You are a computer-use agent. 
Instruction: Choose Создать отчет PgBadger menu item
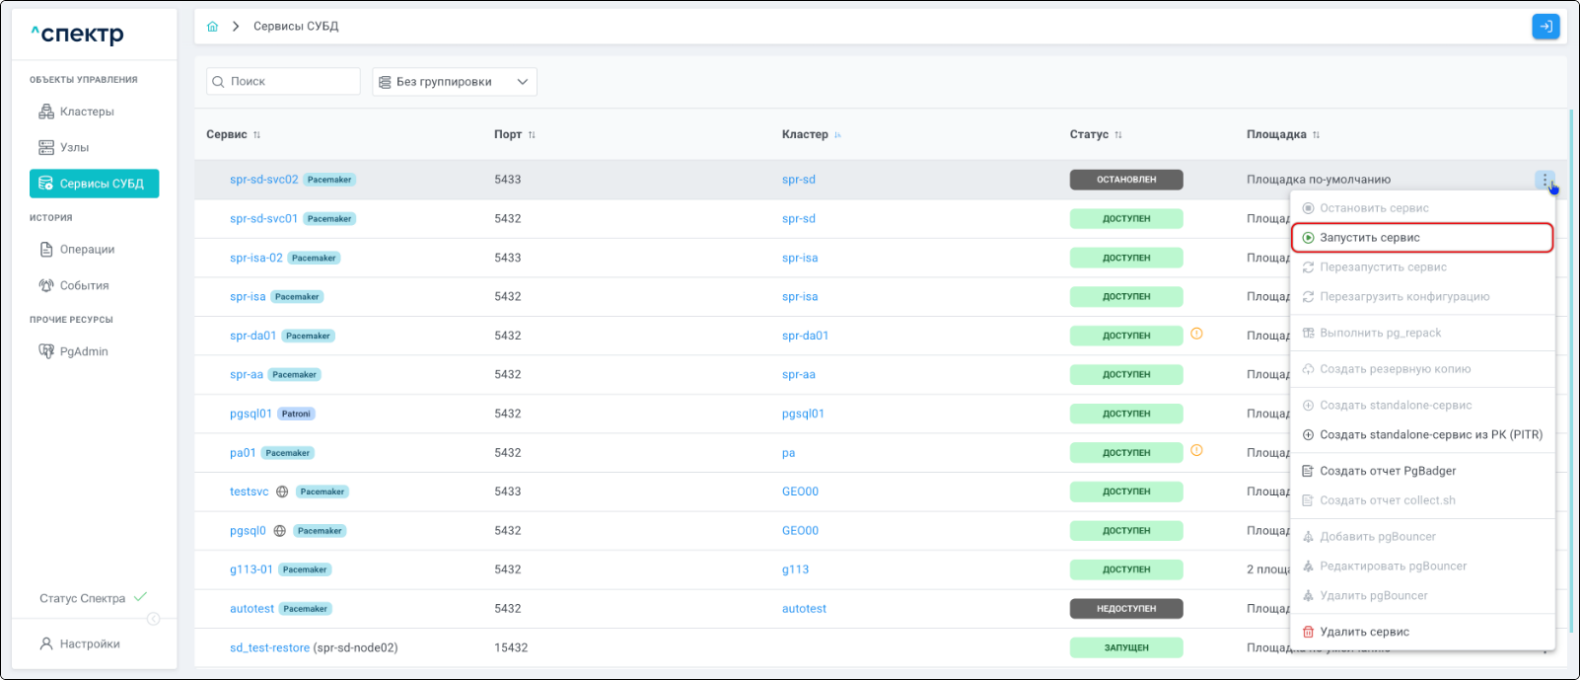click(1387, 471)
